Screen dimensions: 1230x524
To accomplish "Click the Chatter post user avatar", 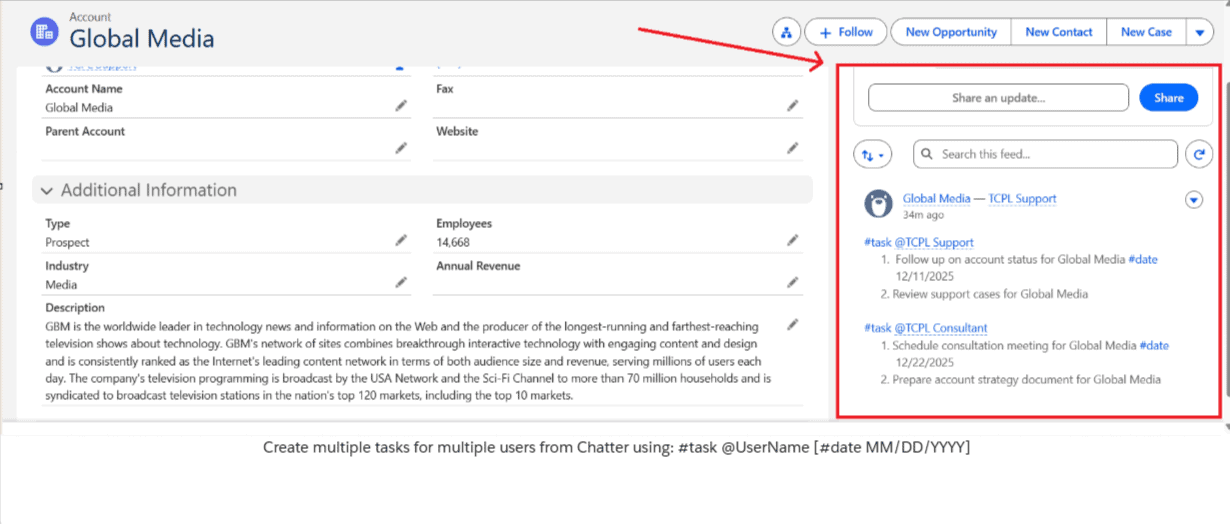I will click(878, 204).
